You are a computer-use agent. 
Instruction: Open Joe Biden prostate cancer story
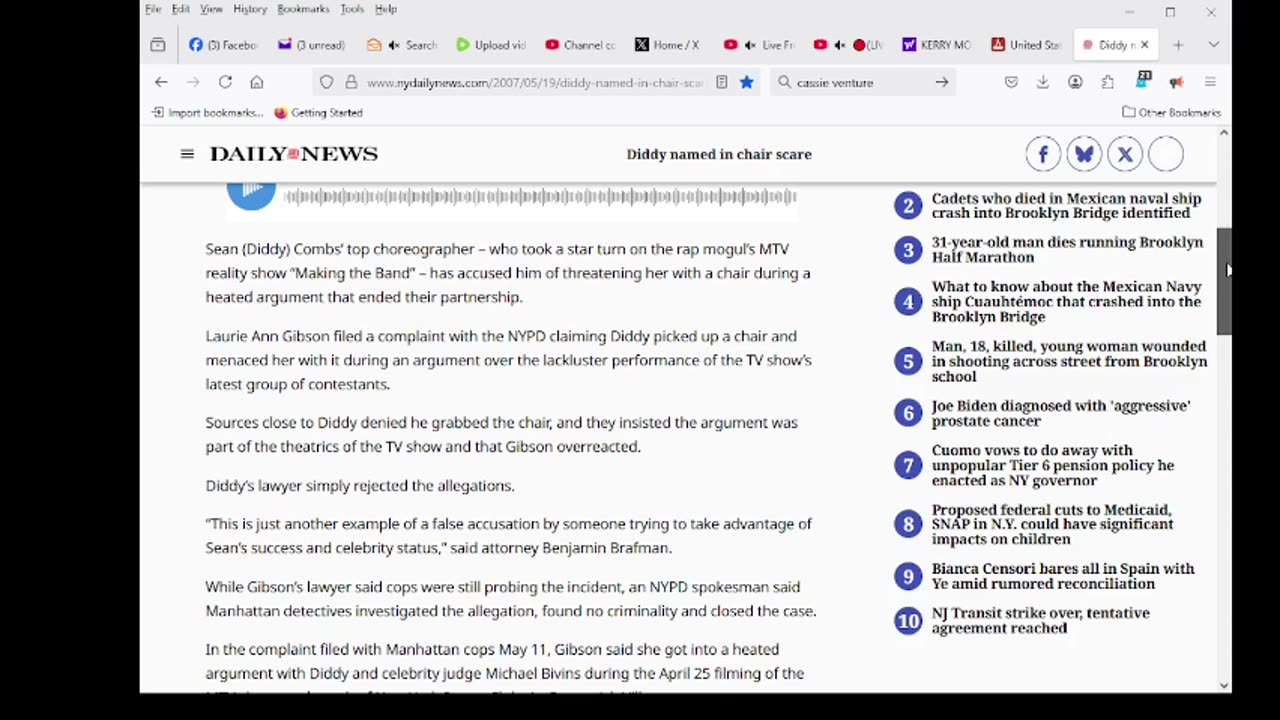(1061, 413)
